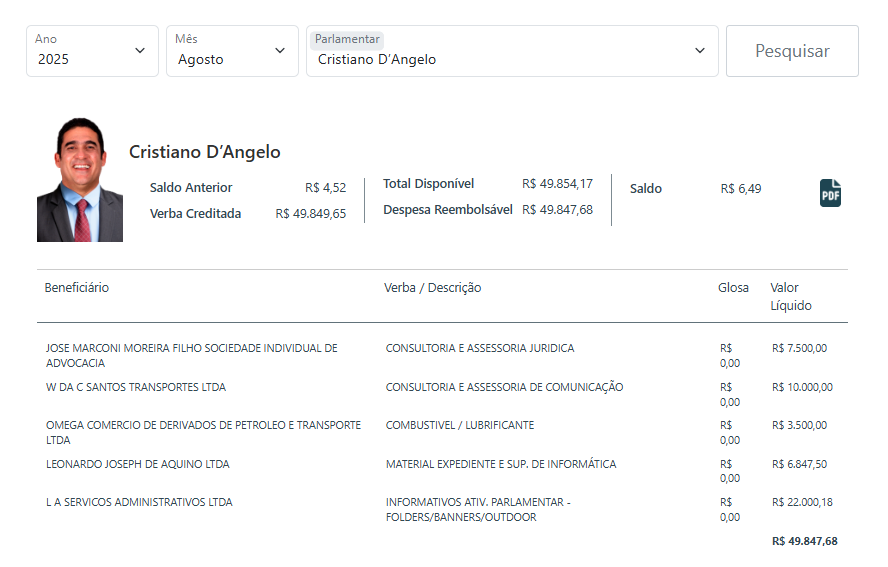Open the Ano year dropdown

click(x=92, y=51)
